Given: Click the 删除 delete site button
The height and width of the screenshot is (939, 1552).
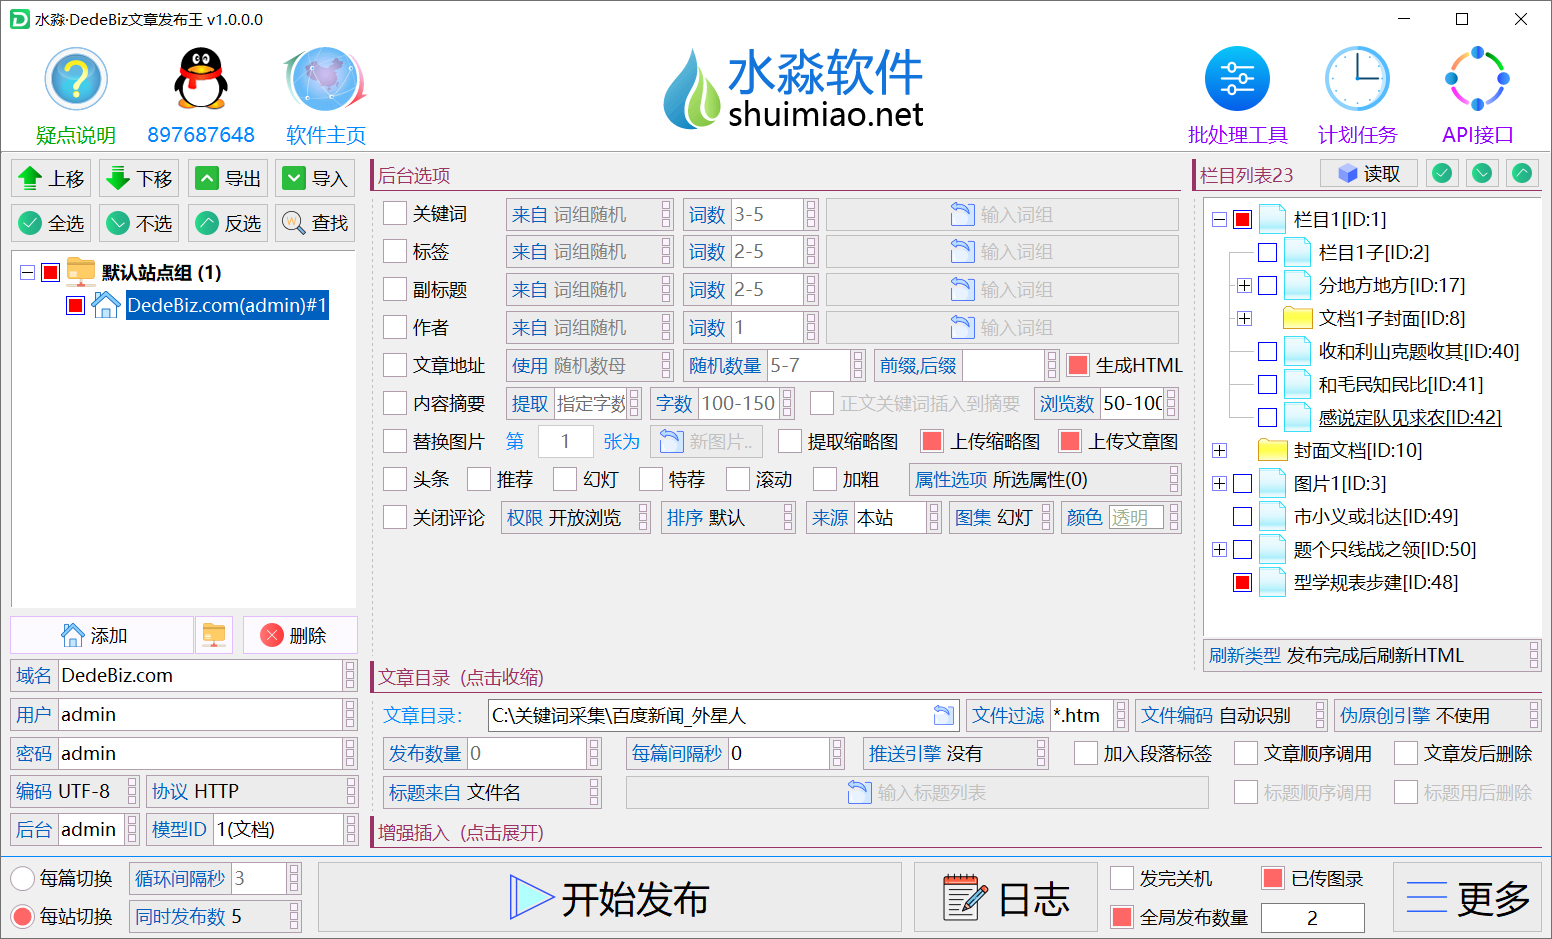Looking at the screenshot, I should coord(300,635).
